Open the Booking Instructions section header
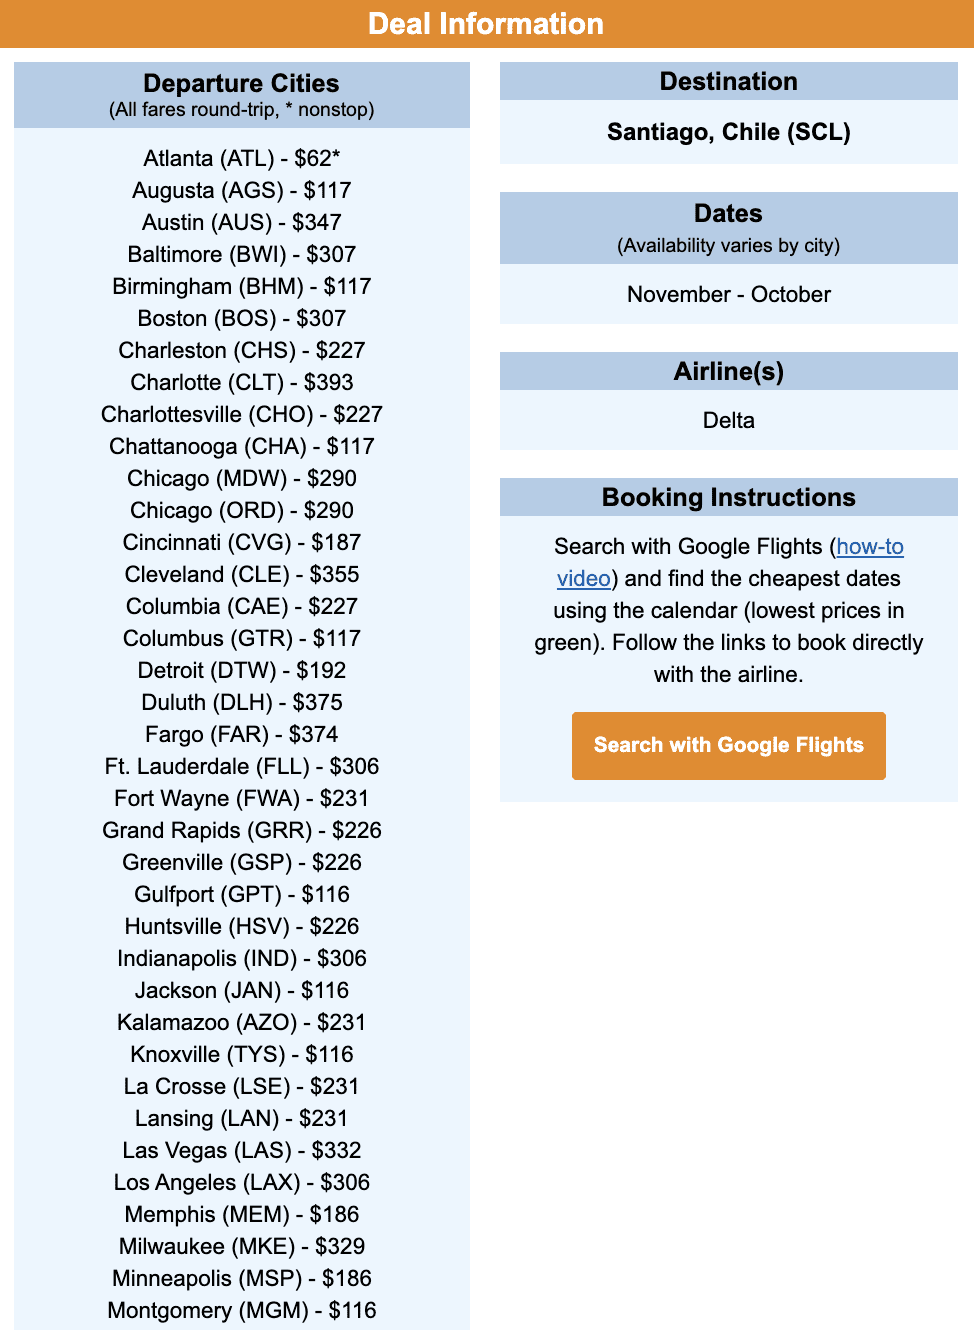 (x=728, y=497)
